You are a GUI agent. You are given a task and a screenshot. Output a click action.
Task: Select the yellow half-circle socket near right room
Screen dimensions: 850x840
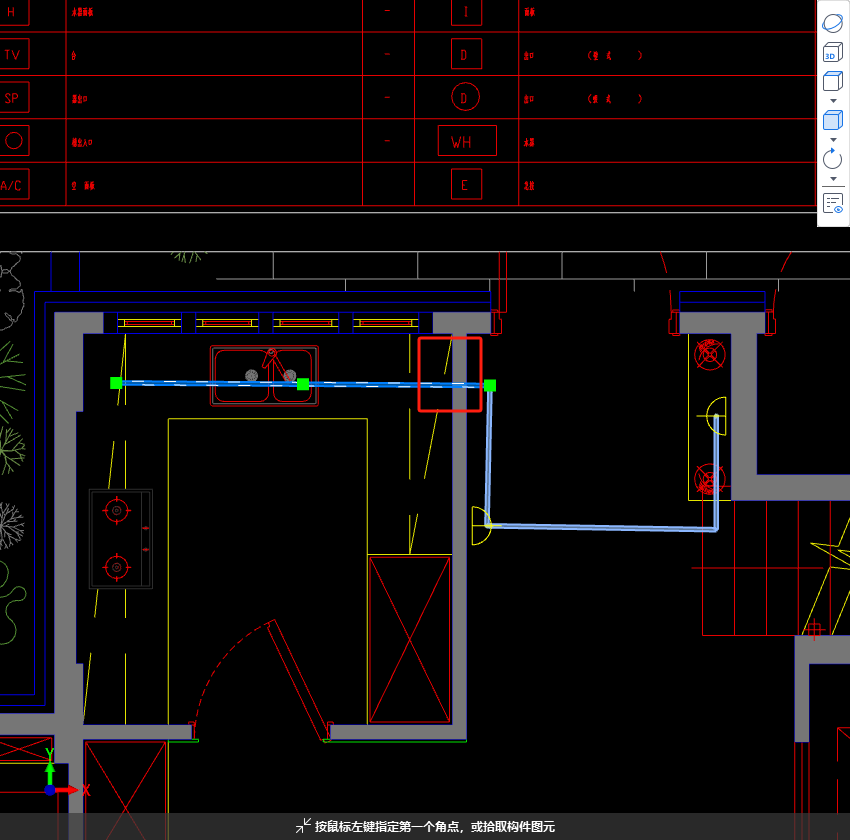tap(716, 416)
